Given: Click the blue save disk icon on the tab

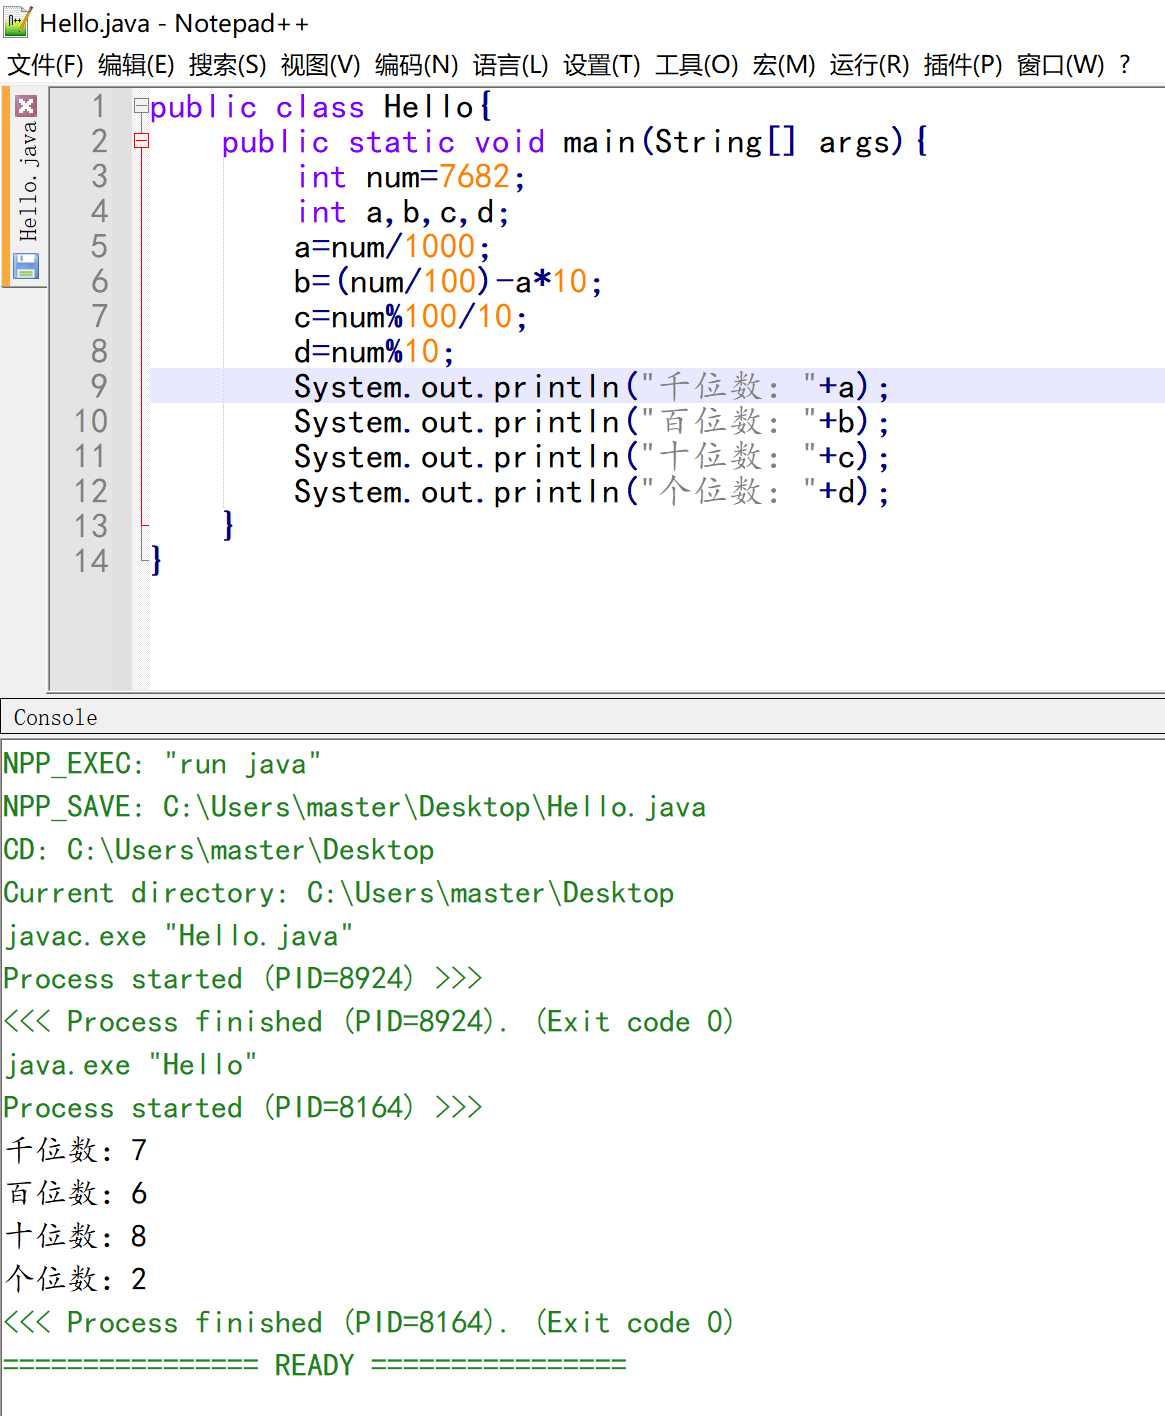Looking at the screenshot, I should pos(26,266).
